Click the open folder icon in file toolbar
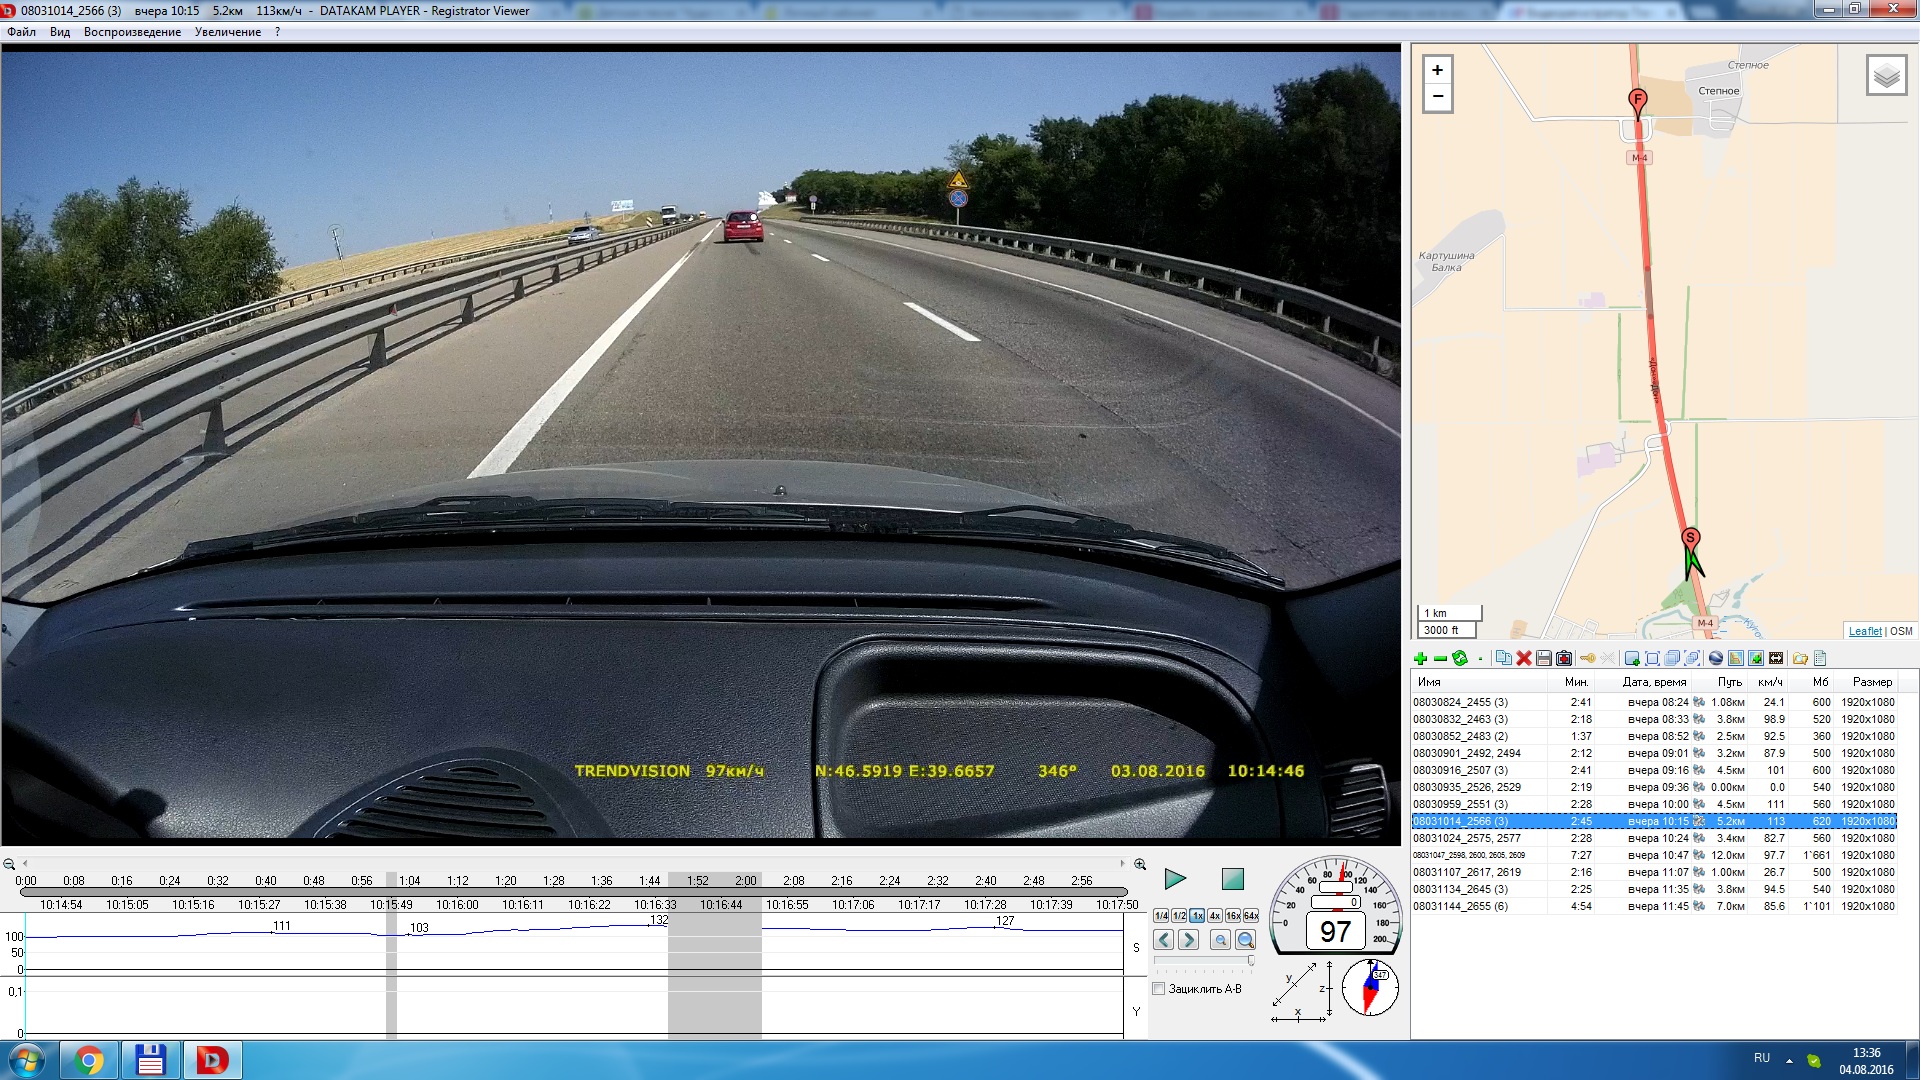The image size is (1920, 1080). click(x=1800, y=658)
